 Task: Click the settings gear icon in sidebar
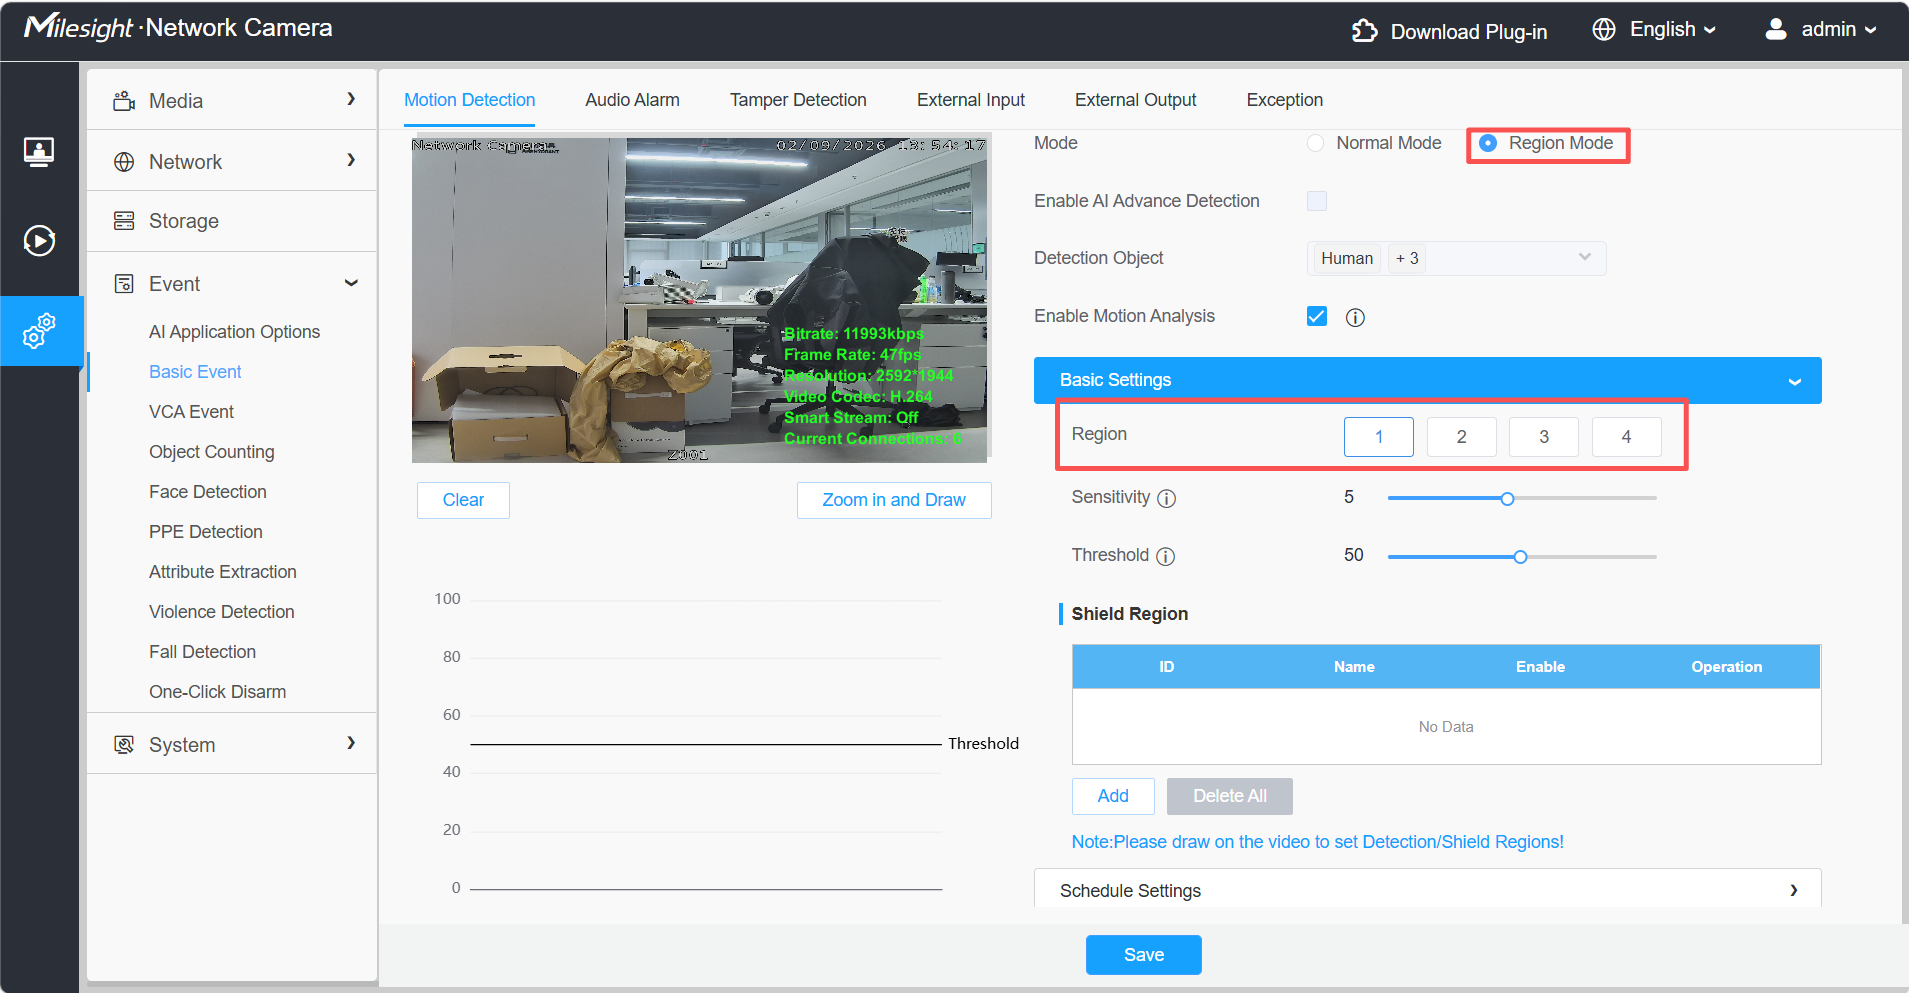point(39,331)
